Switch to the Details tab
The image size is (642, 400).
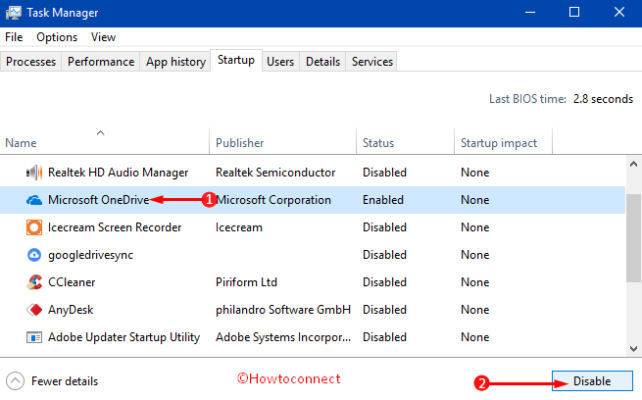coord(323,62)
